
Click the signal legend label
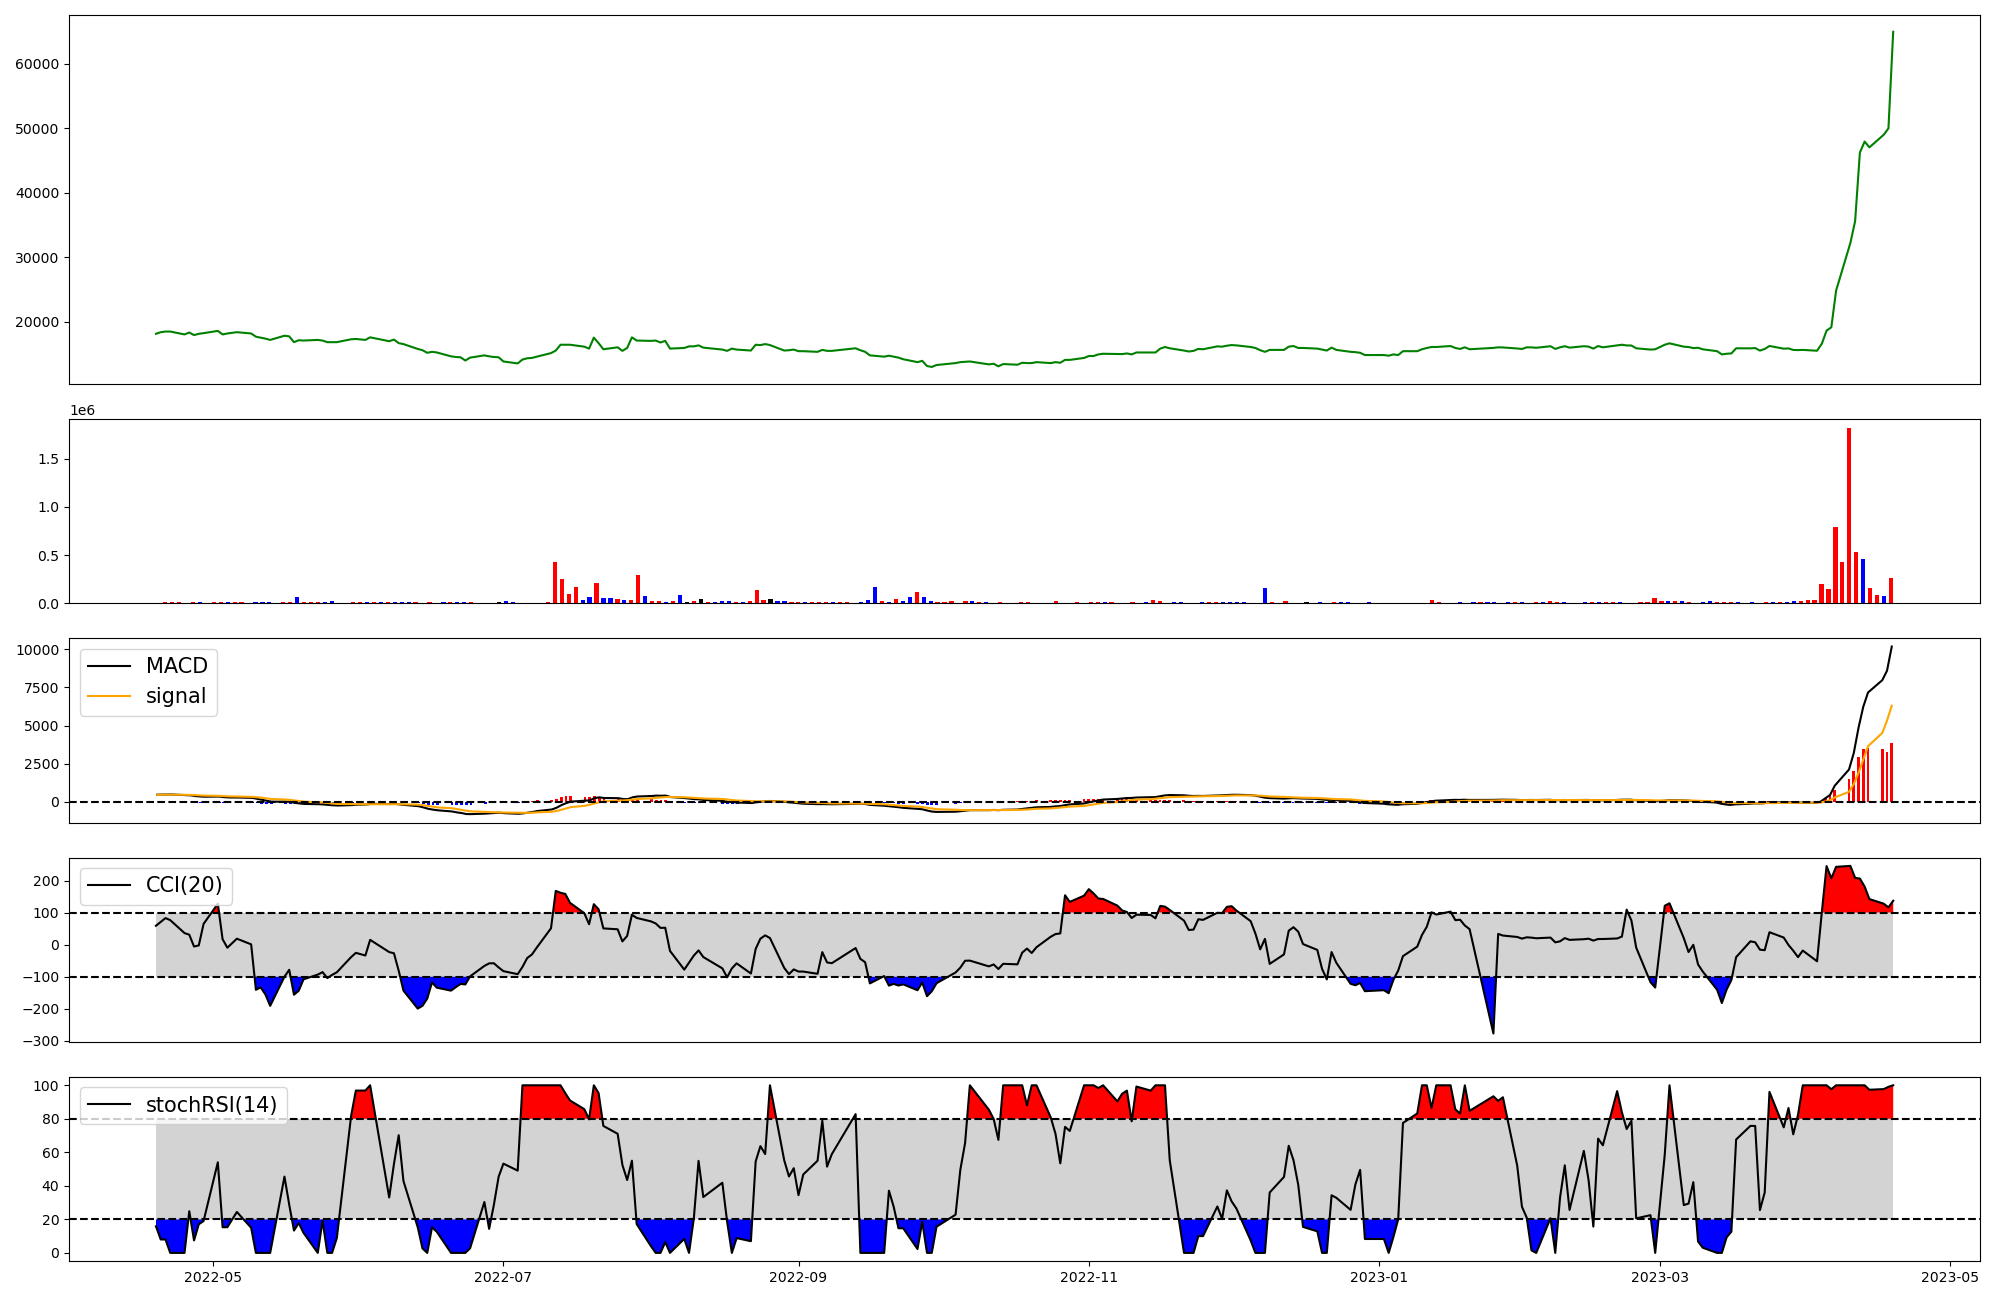pyautogui.click(x=176, y=696)
